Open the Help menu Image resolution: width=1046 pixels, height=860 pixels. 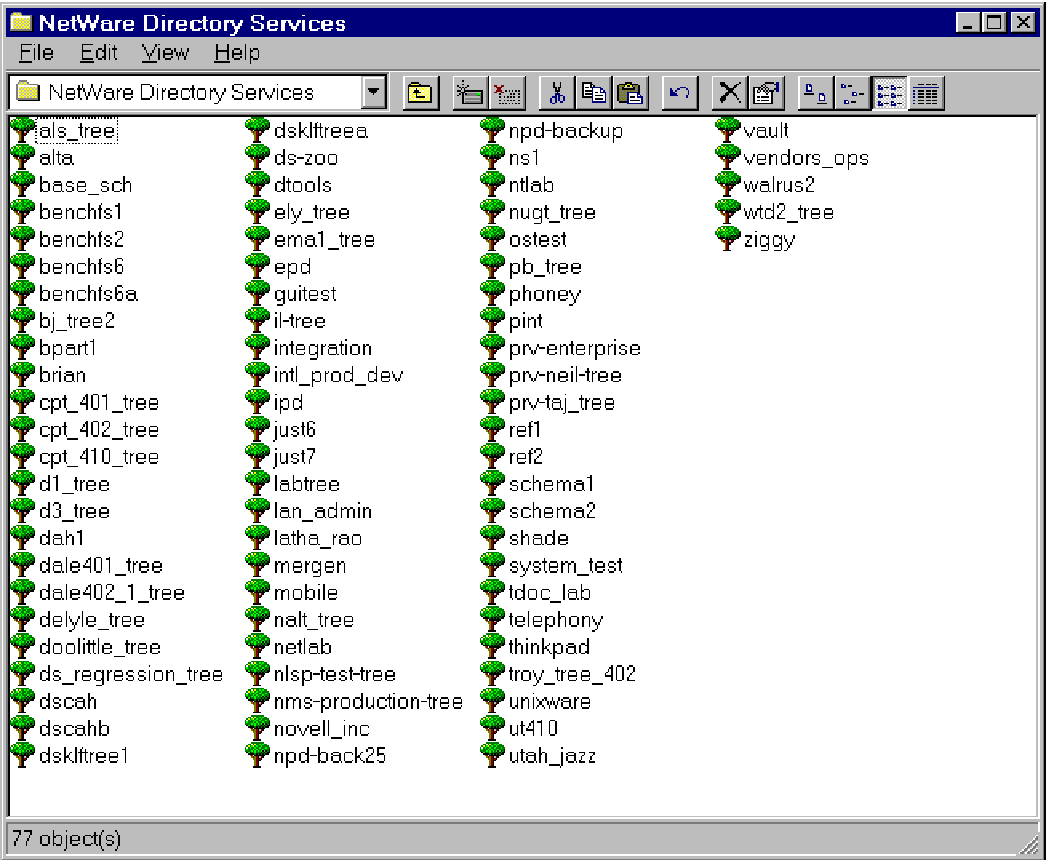[237, 52]
